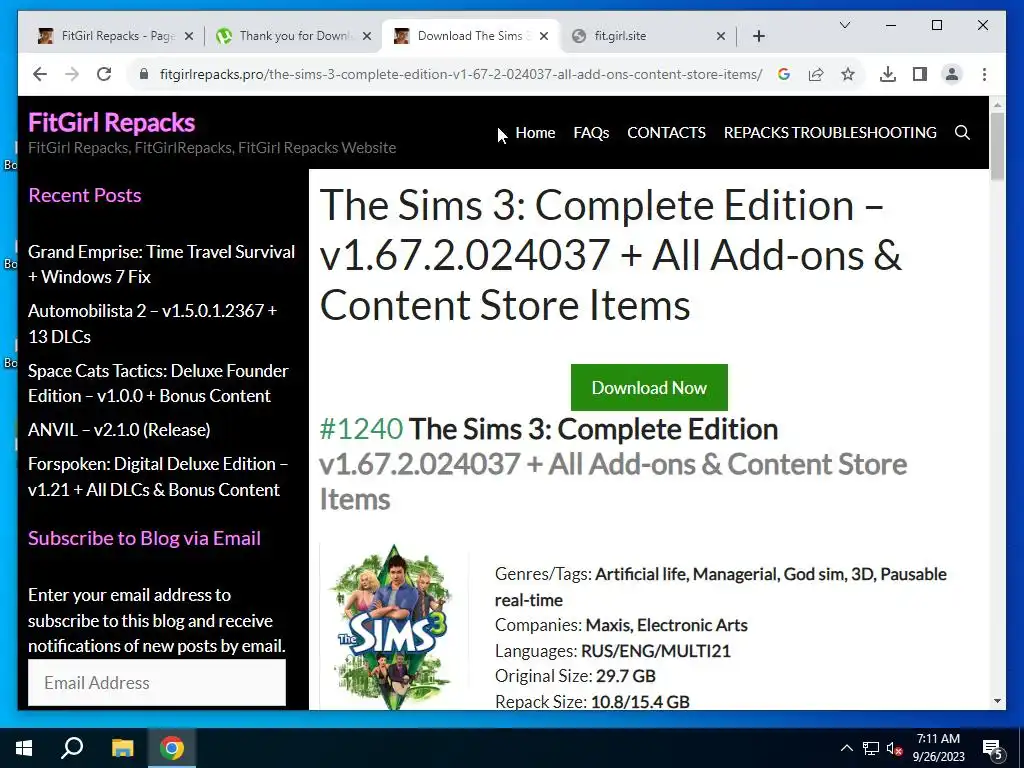Open Chrome three-dot menu
1024x768 pixels.
coord(984,74)
